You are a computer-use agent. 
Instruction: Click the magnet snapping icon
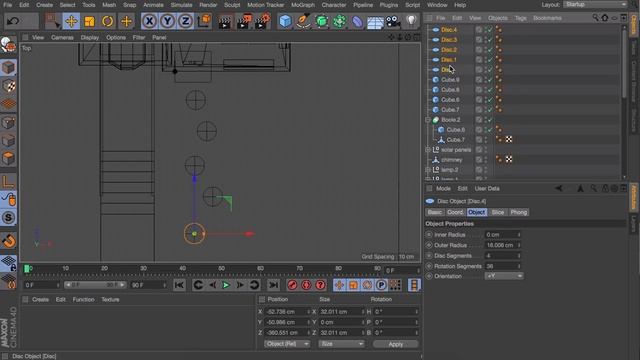[8, 241]
